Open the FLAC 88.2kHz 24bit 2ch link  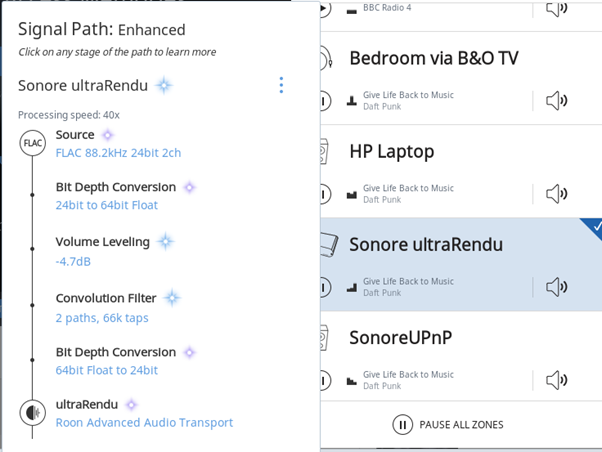pyautogui.click(x=118, y=153)
